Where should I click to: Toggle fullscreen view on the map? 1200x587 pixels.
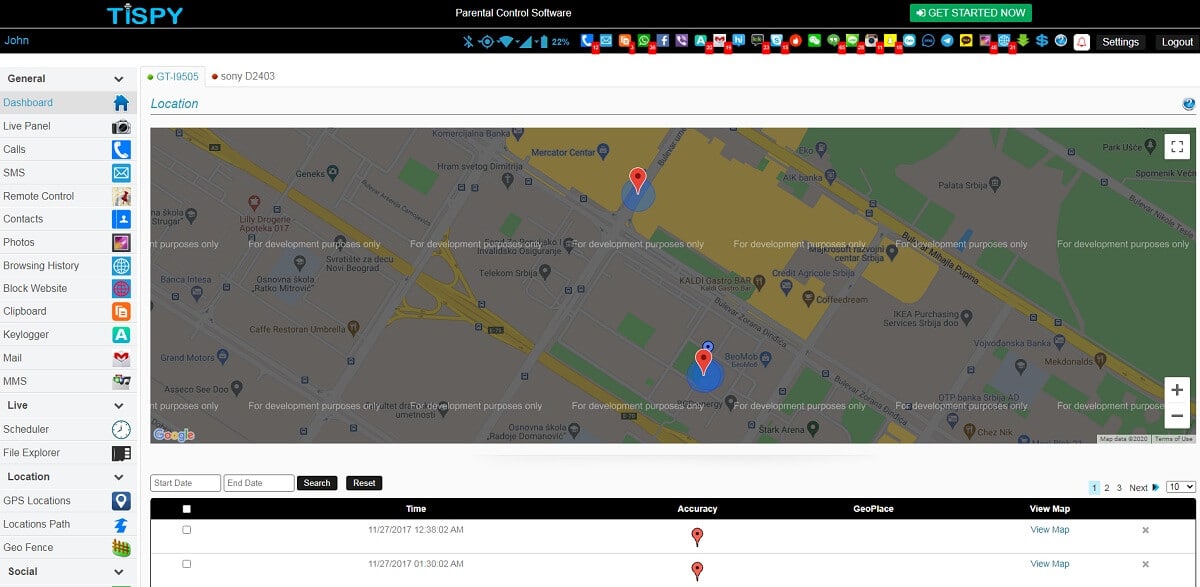coord(1177,146)
